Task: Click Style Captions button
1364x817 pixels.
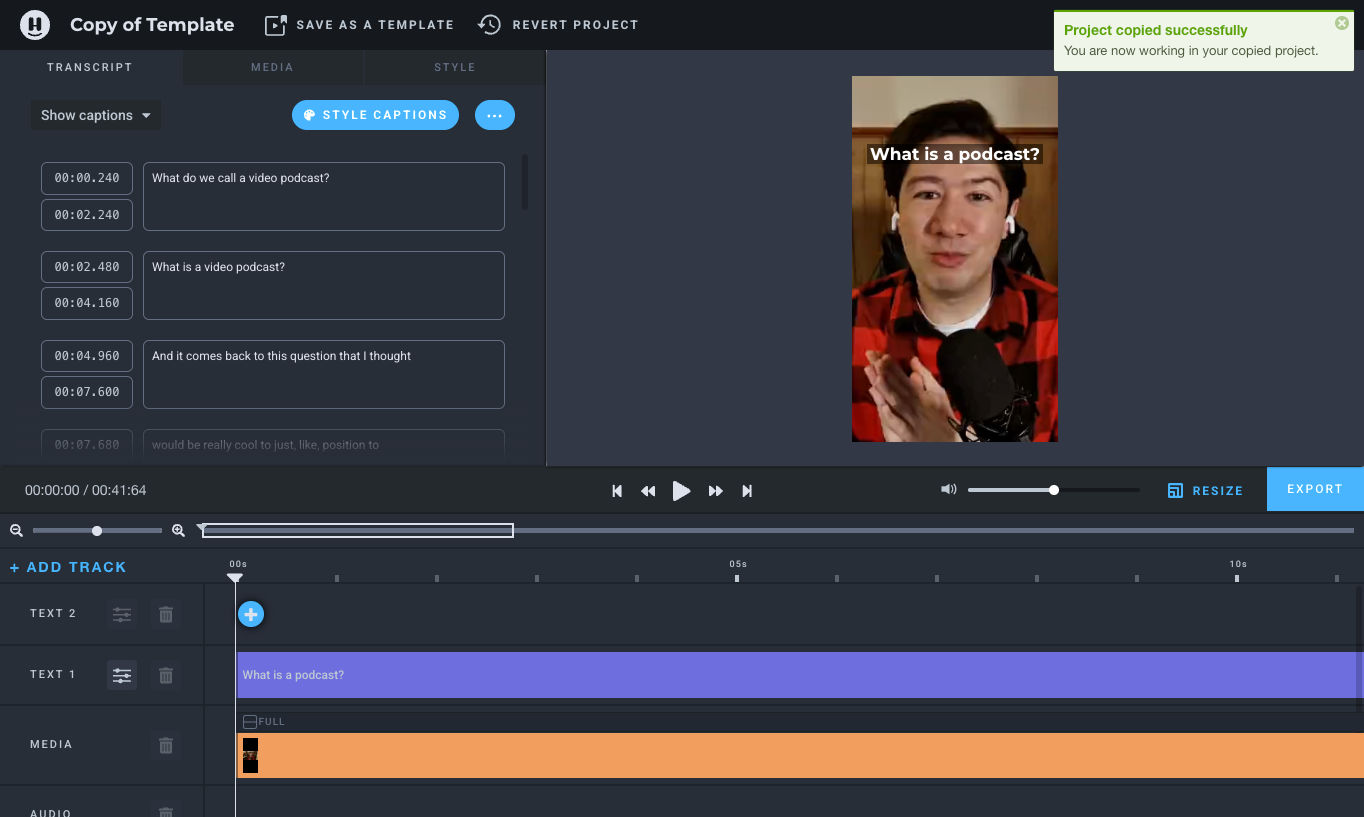Action: click(375, 115)
